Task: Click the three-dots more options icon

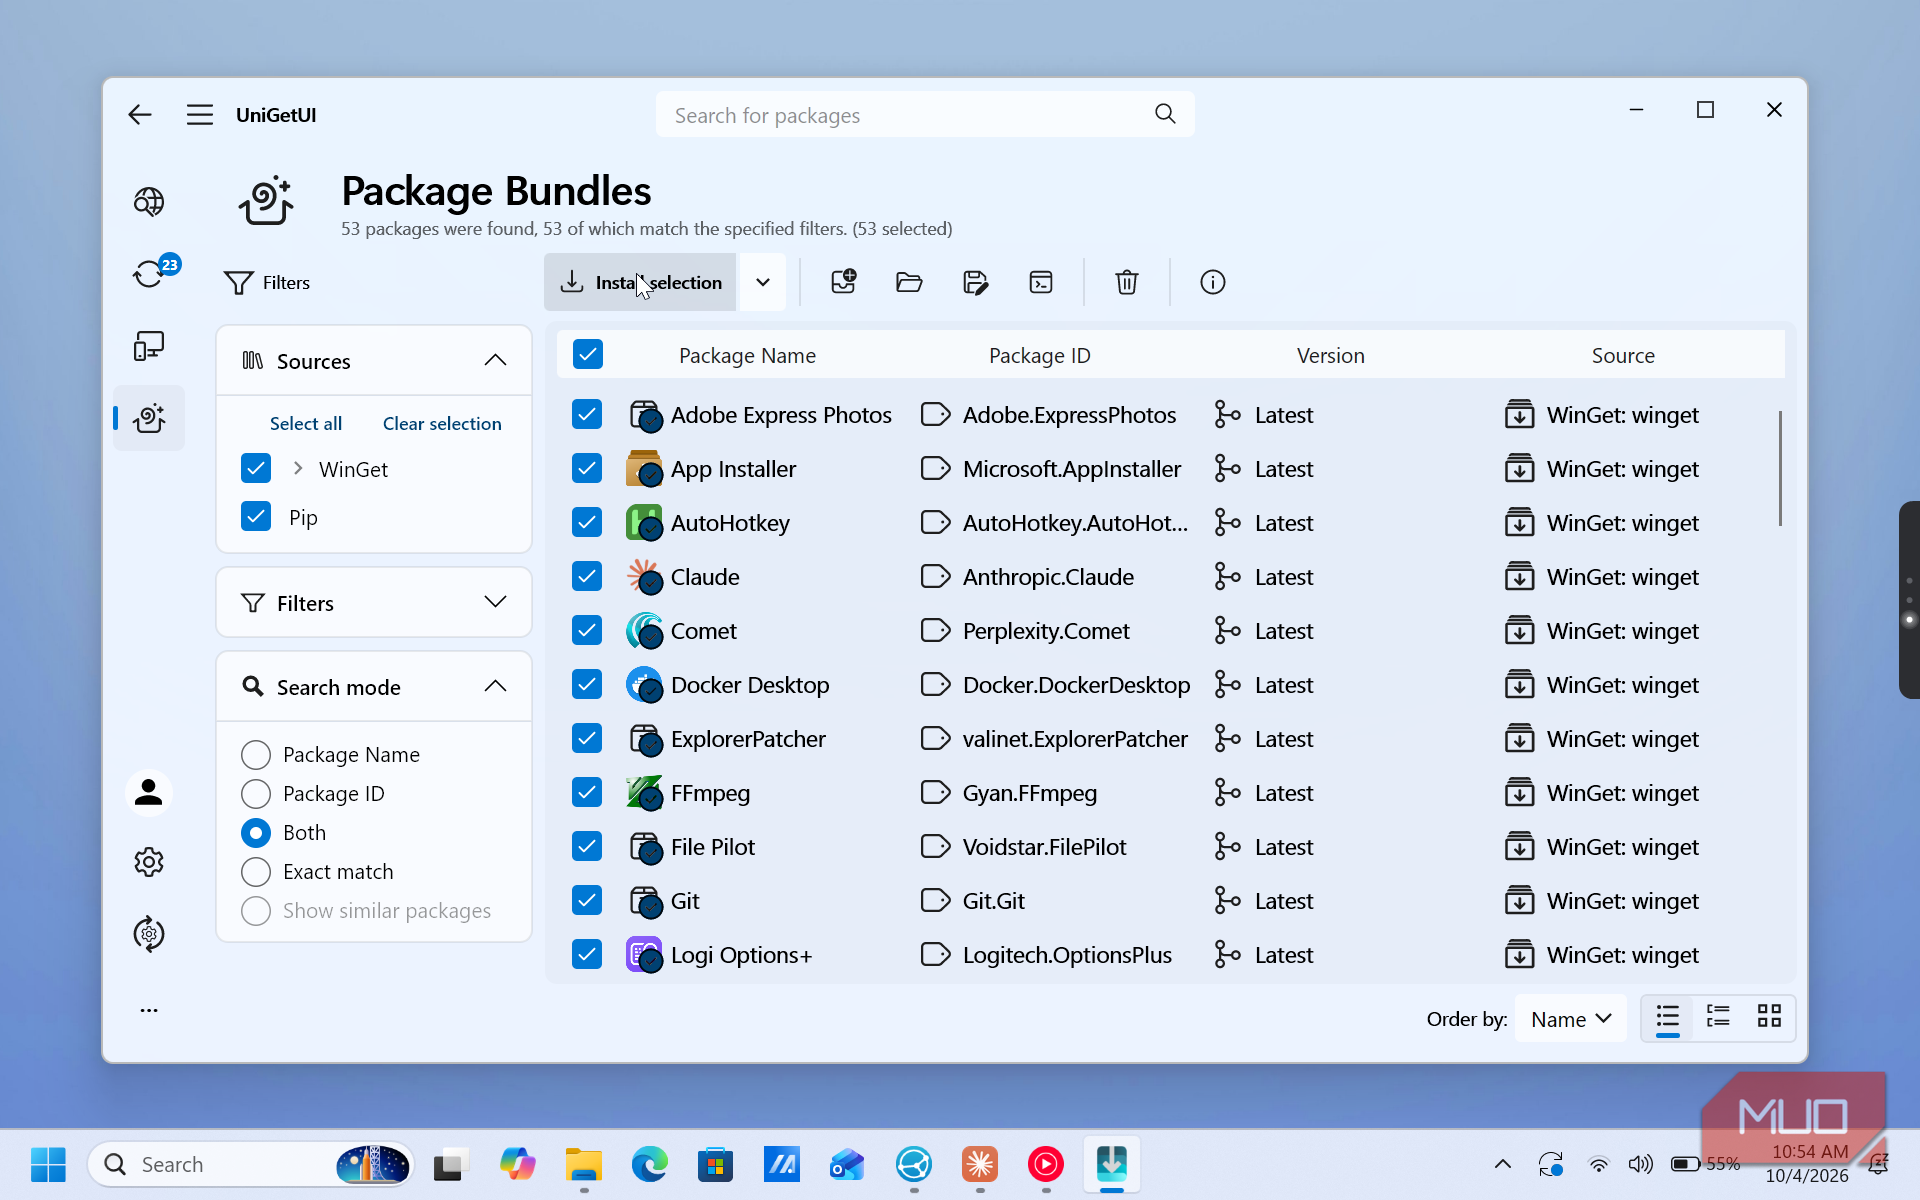Action: pos(149,1010)
